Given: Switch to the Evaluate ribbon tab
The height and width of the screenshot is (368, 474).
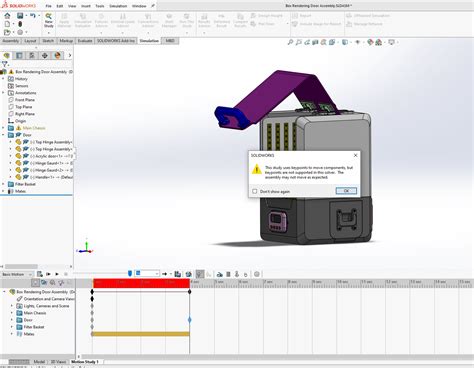Looking at the screenshot, I should tap(85, 41).
